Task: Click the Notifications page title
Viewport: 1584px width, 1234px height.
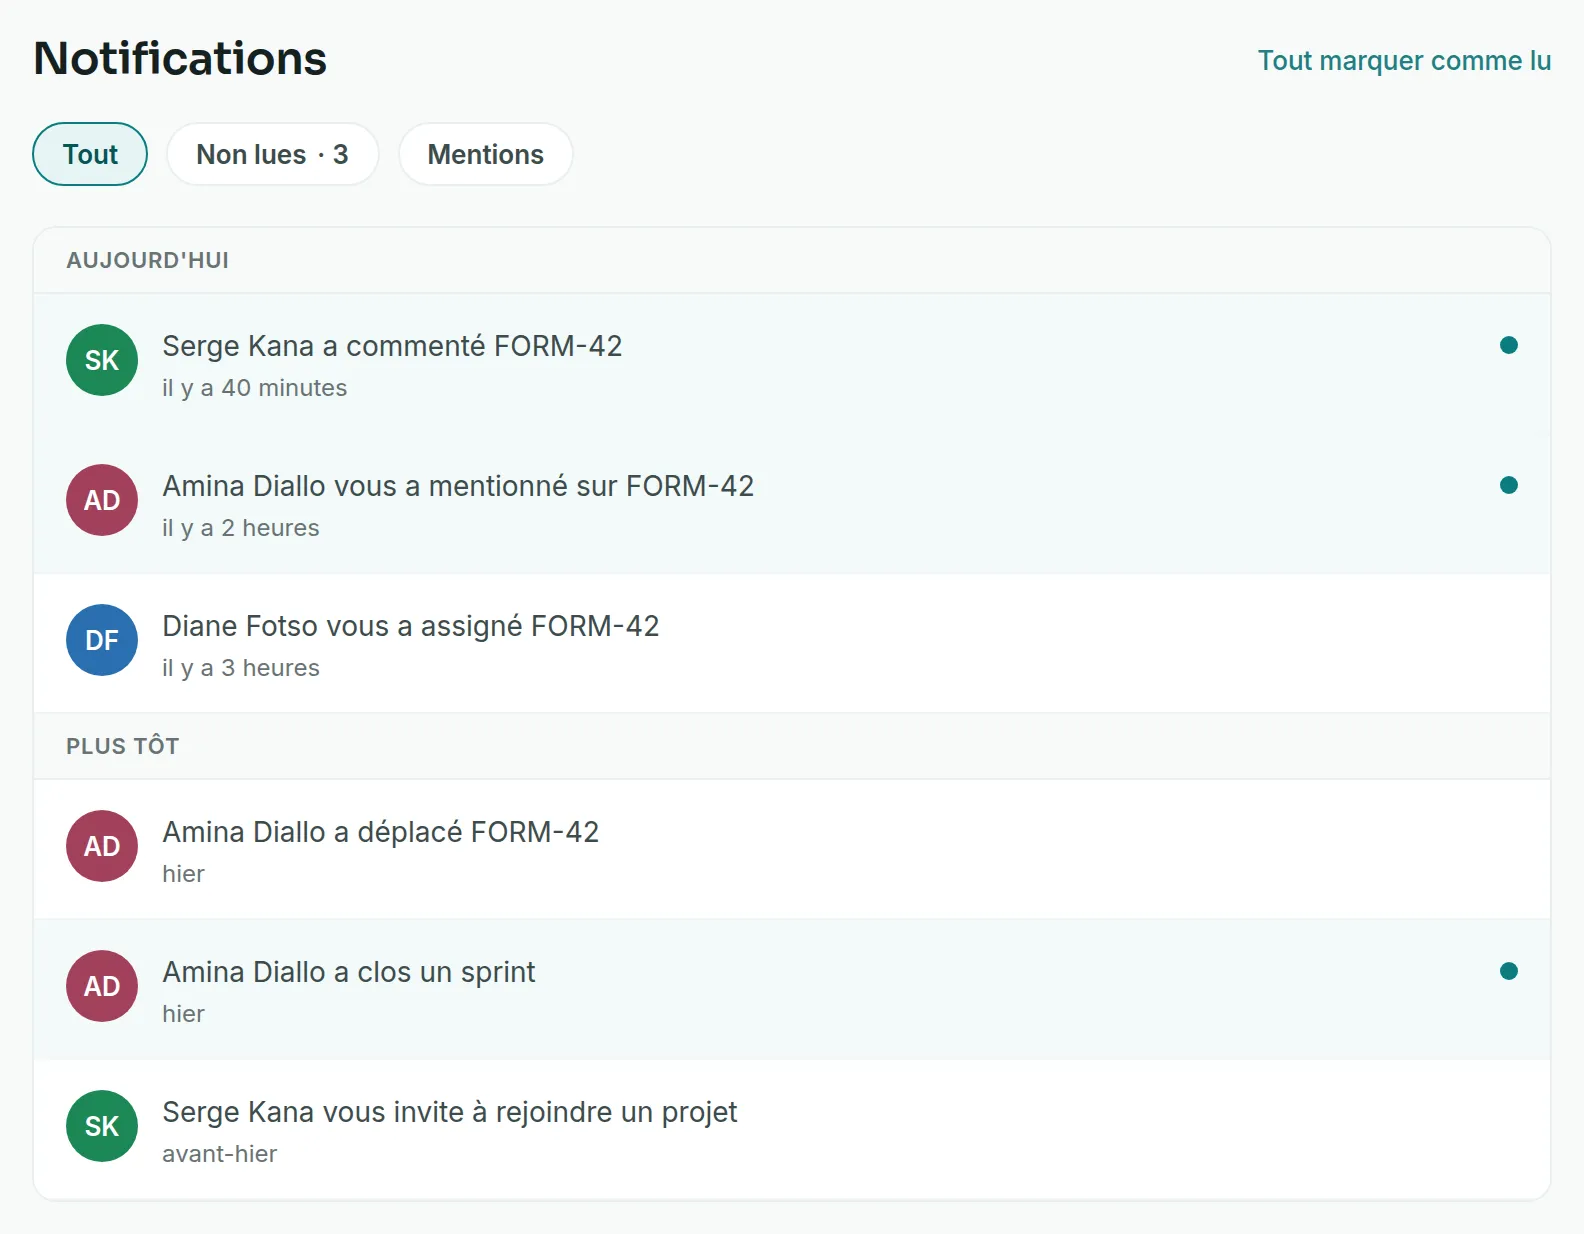Action: pos(180,58)
